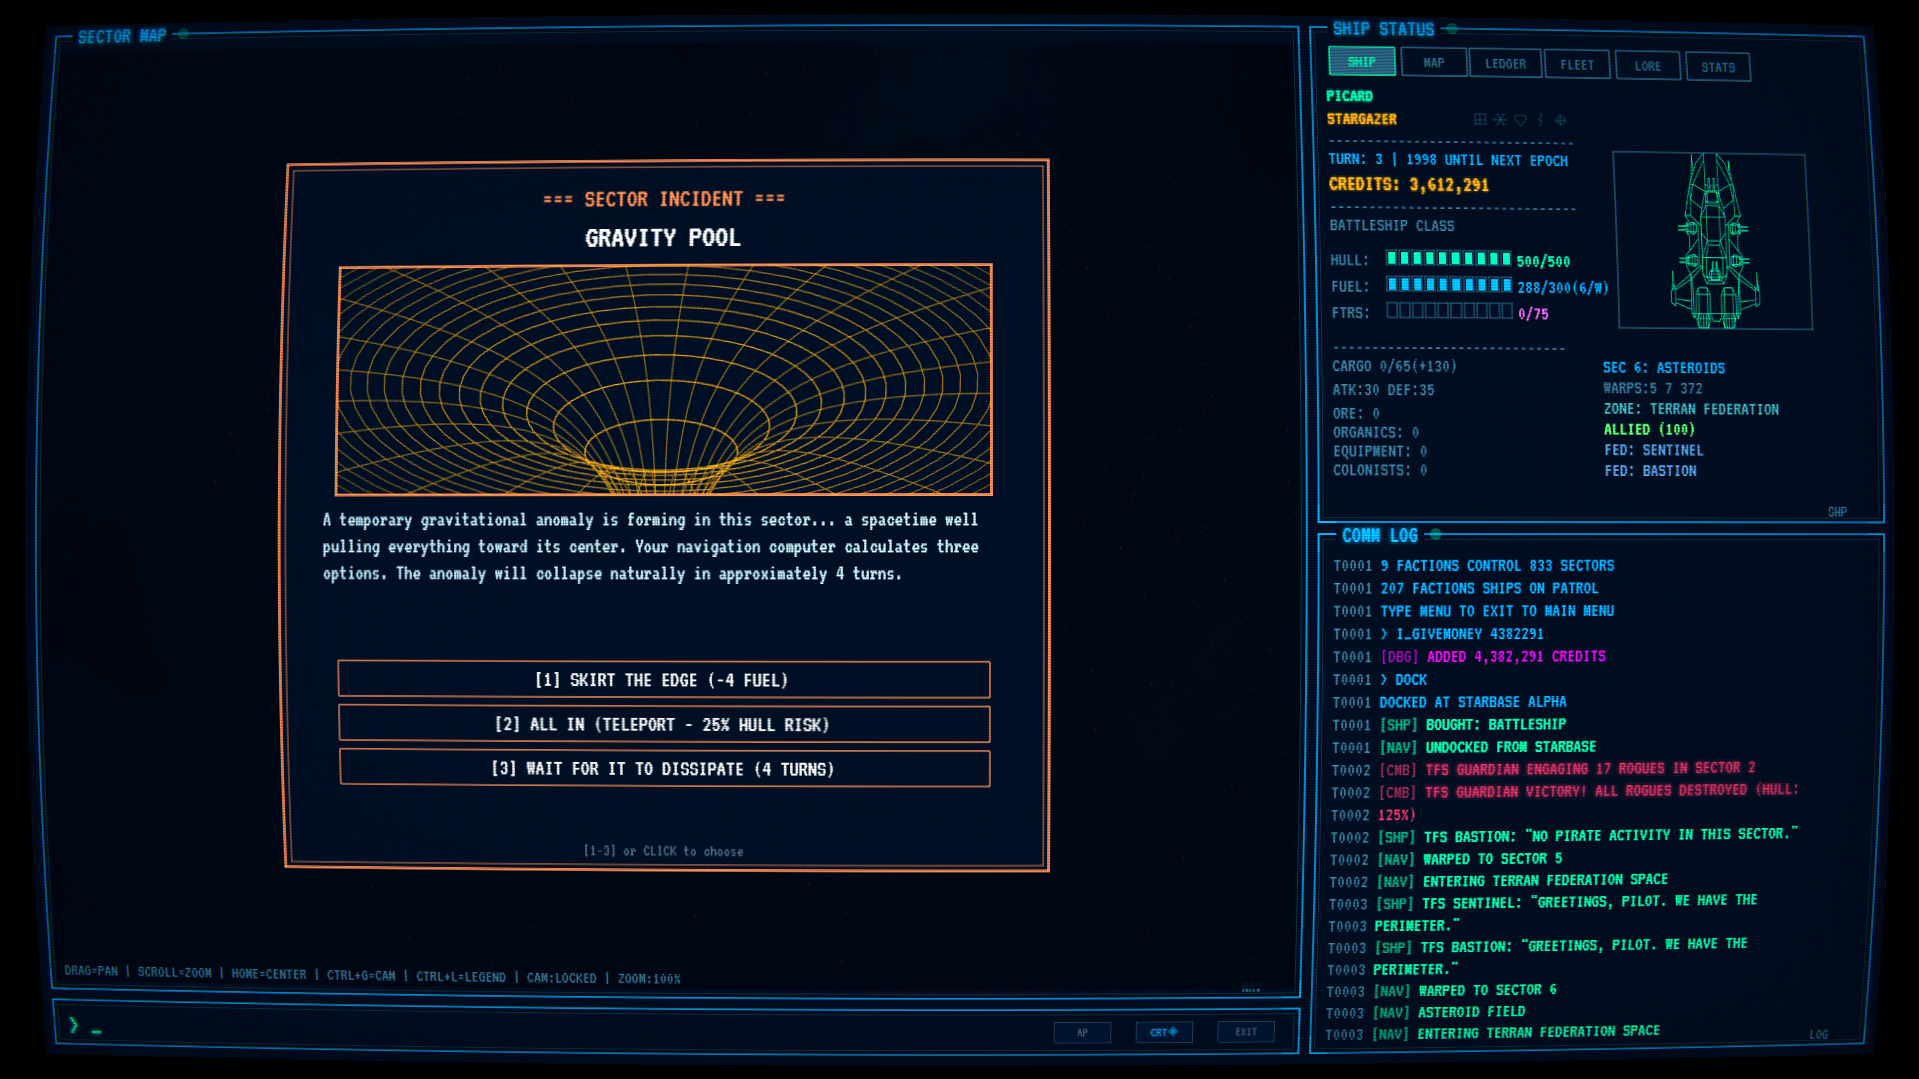Toggle the AP autopilot button
Image resolution: width=1919 pixels, height=1079 pixels.
[1082, 1032]
